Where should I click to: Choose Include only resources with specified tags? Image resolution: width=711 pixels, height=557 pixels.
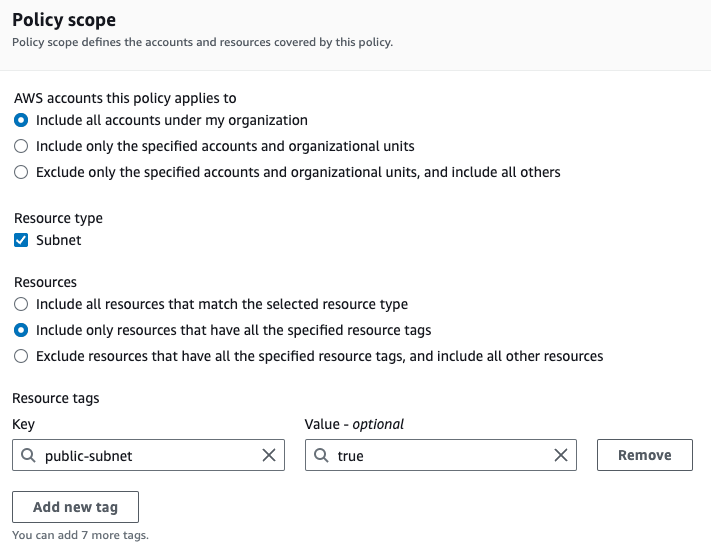tap(21, 330)
